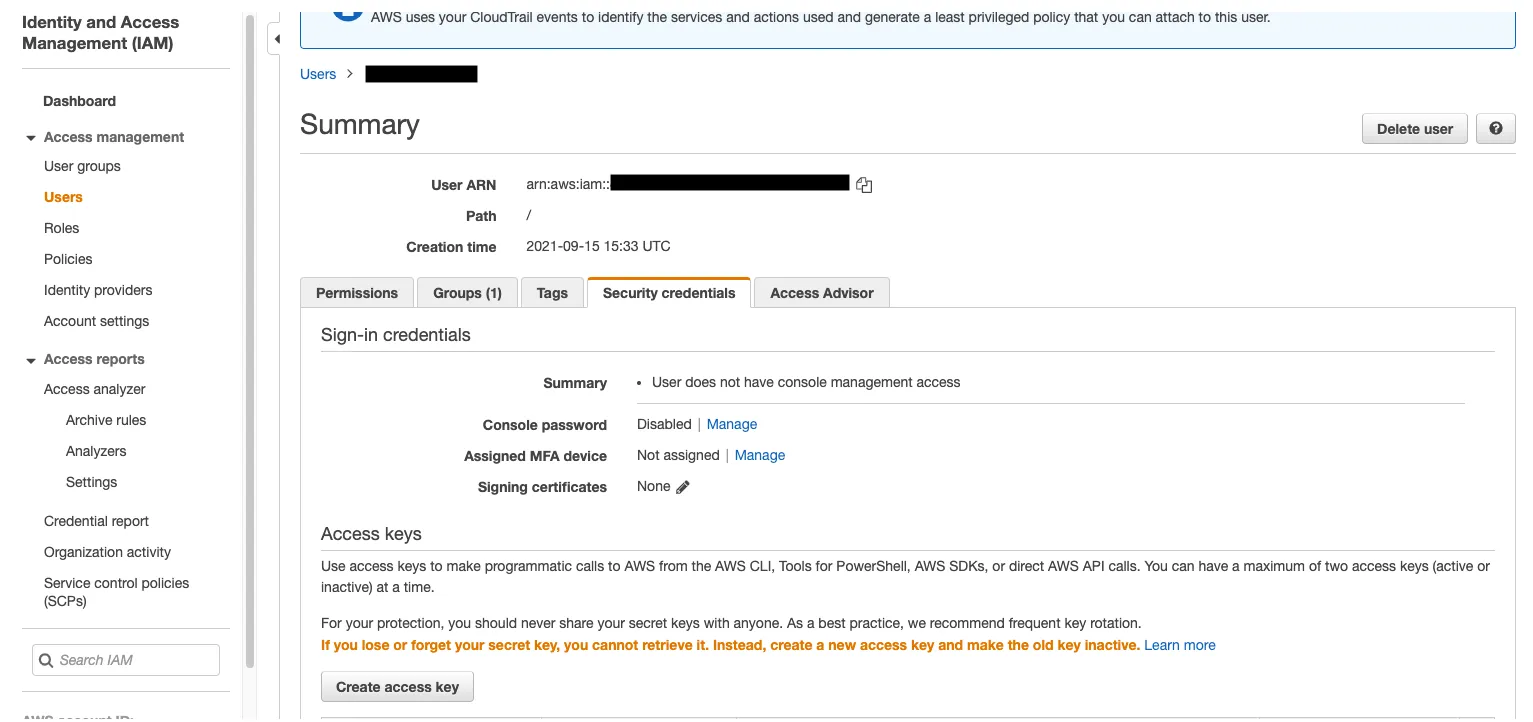This screenshot has width=1533, height=722.
Task: Open Settings under Access analyzer
Action: [91, 482]
